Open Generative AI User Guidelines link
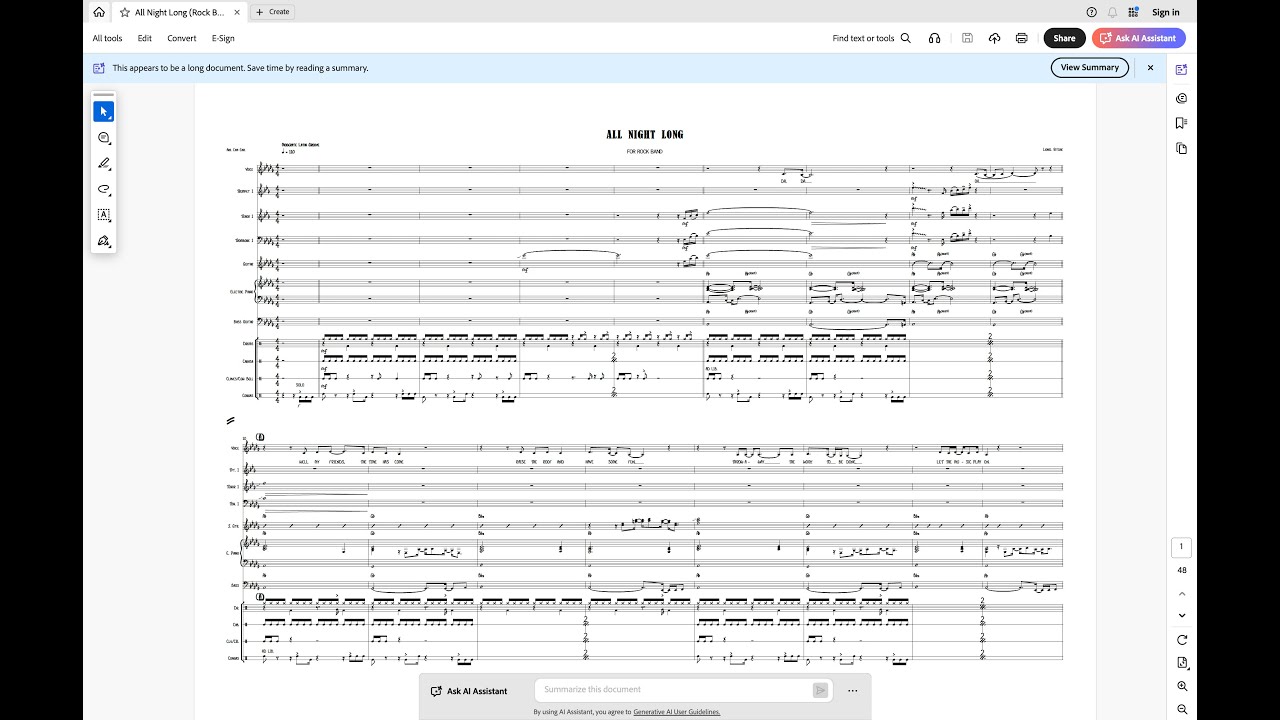Viewport: 1280px width, 720px height. pyautogui.click(x=676, y=712)
